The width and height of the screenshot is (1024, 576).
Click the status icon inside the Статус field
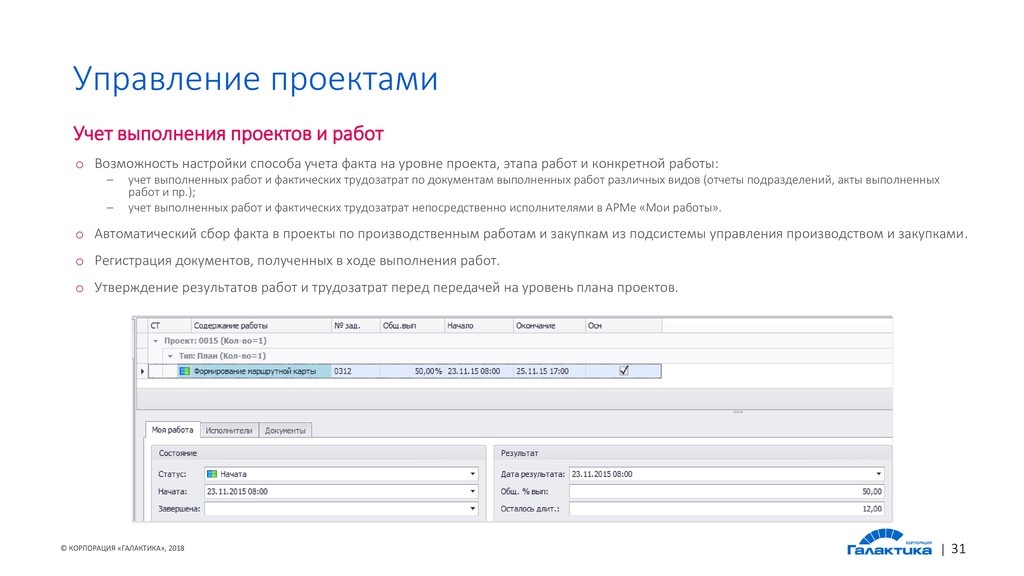click(x=212, y=474)
